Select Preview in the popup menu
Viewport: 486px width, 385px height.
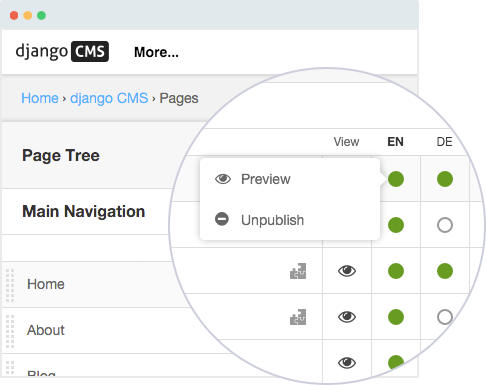266,179
